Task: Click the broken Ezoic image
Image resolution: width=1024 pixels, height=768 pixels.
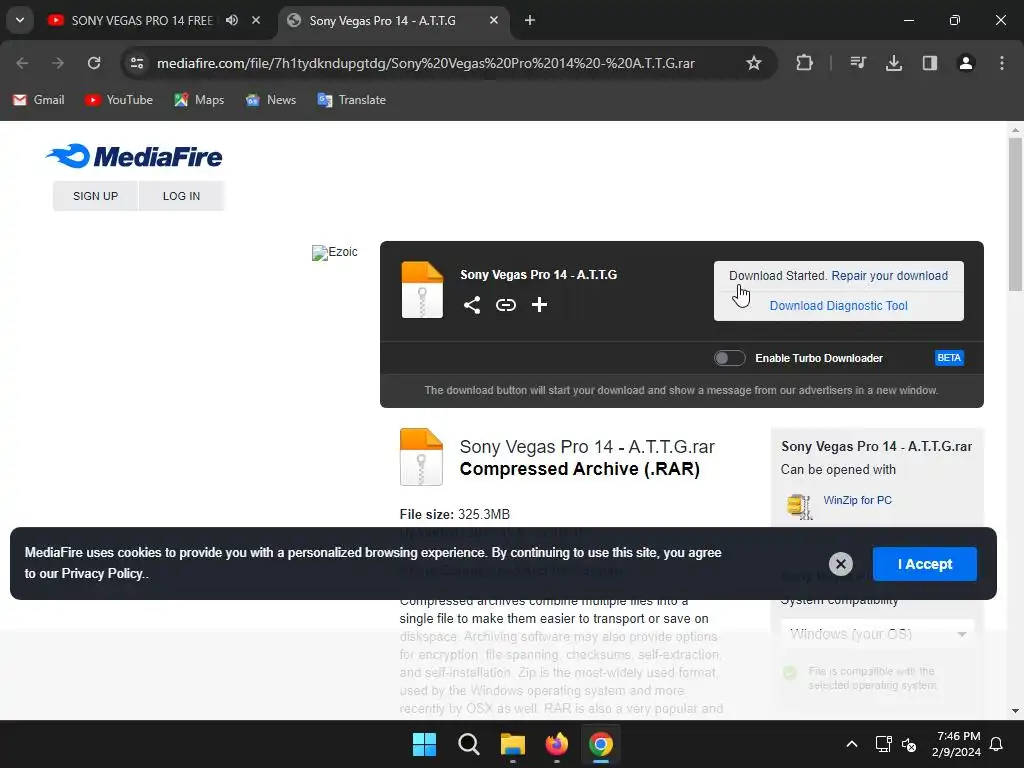Action: click(334, 252)
